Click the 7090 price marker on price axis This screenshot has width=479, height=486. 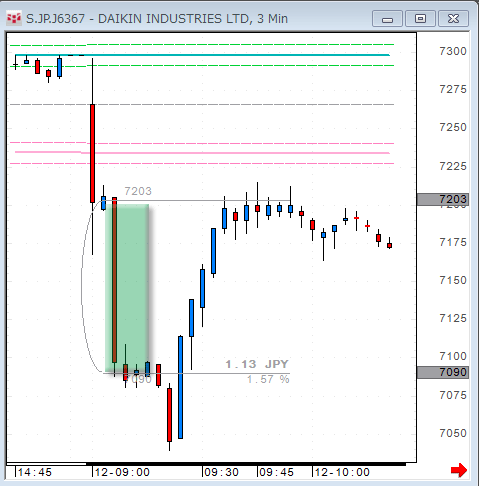(x=443, y=372)
